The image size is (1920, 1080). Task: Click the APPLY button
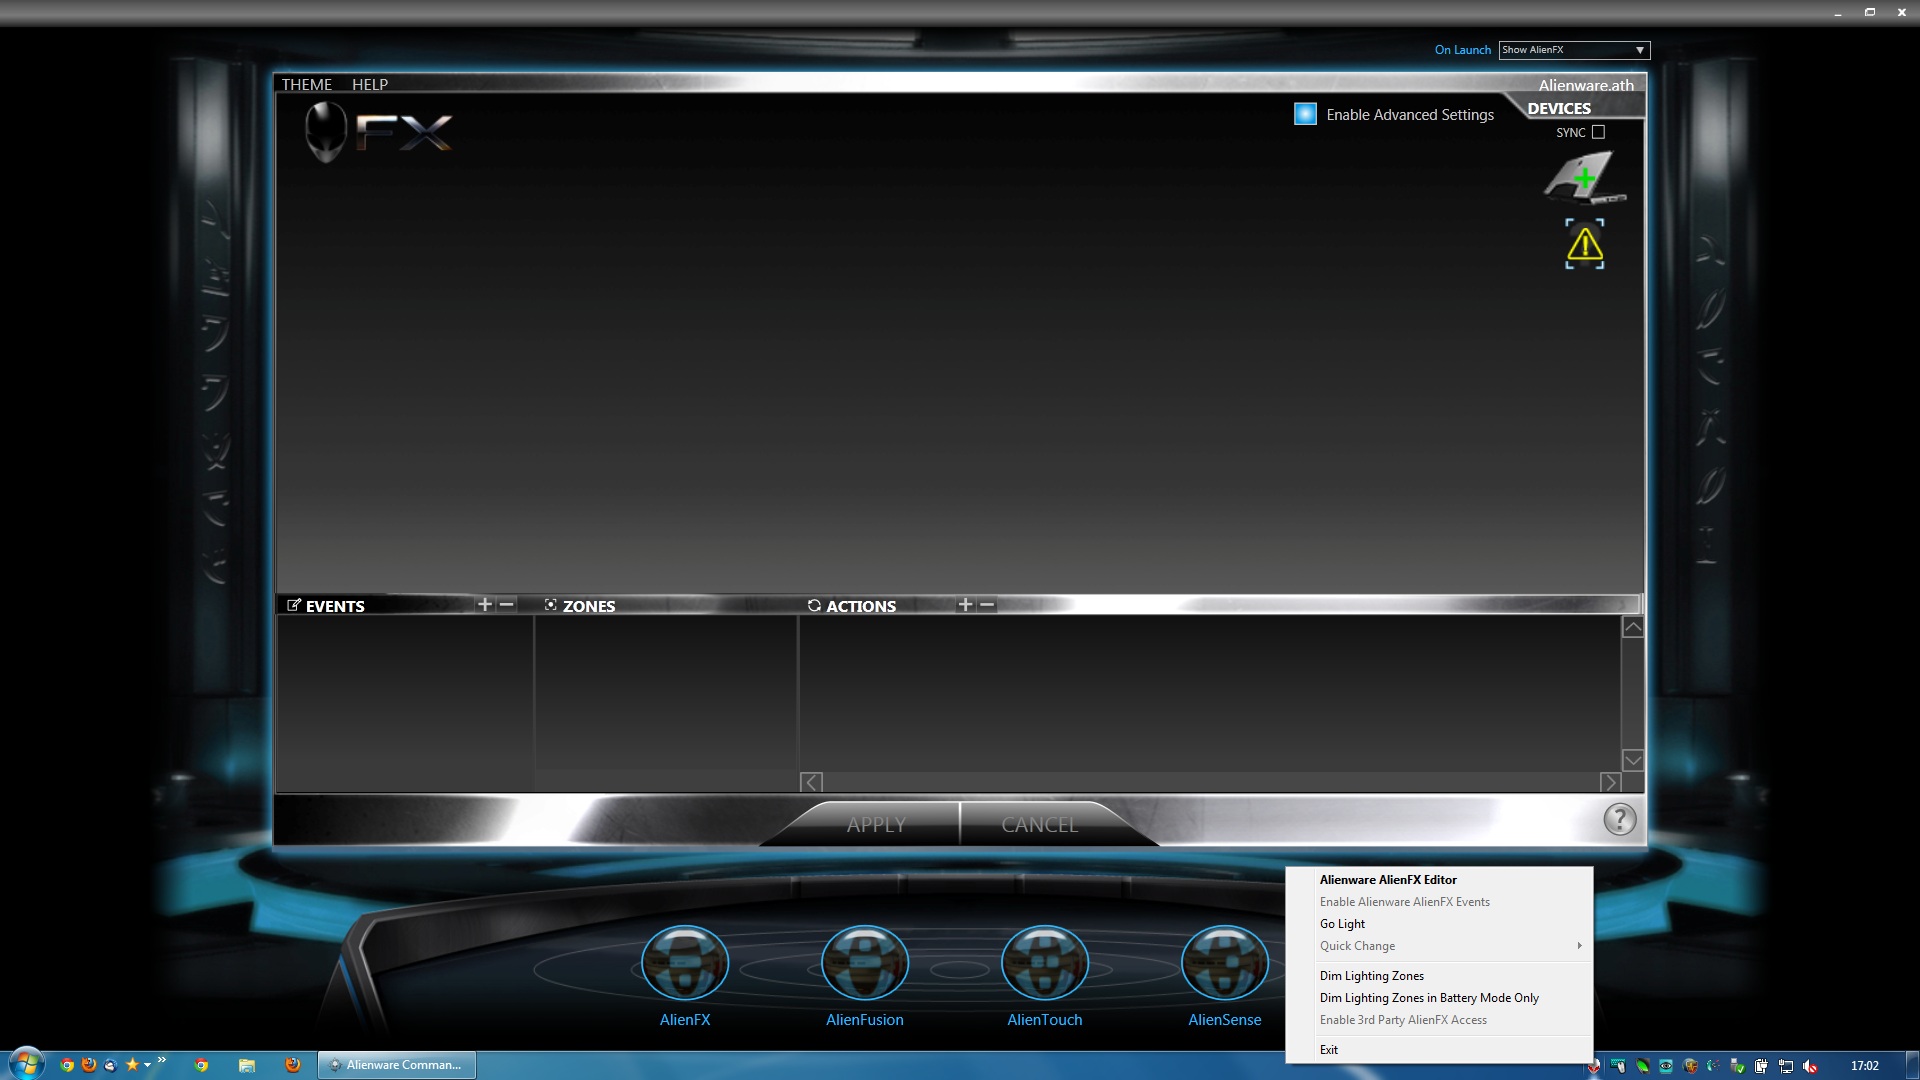tap(876, 824)
